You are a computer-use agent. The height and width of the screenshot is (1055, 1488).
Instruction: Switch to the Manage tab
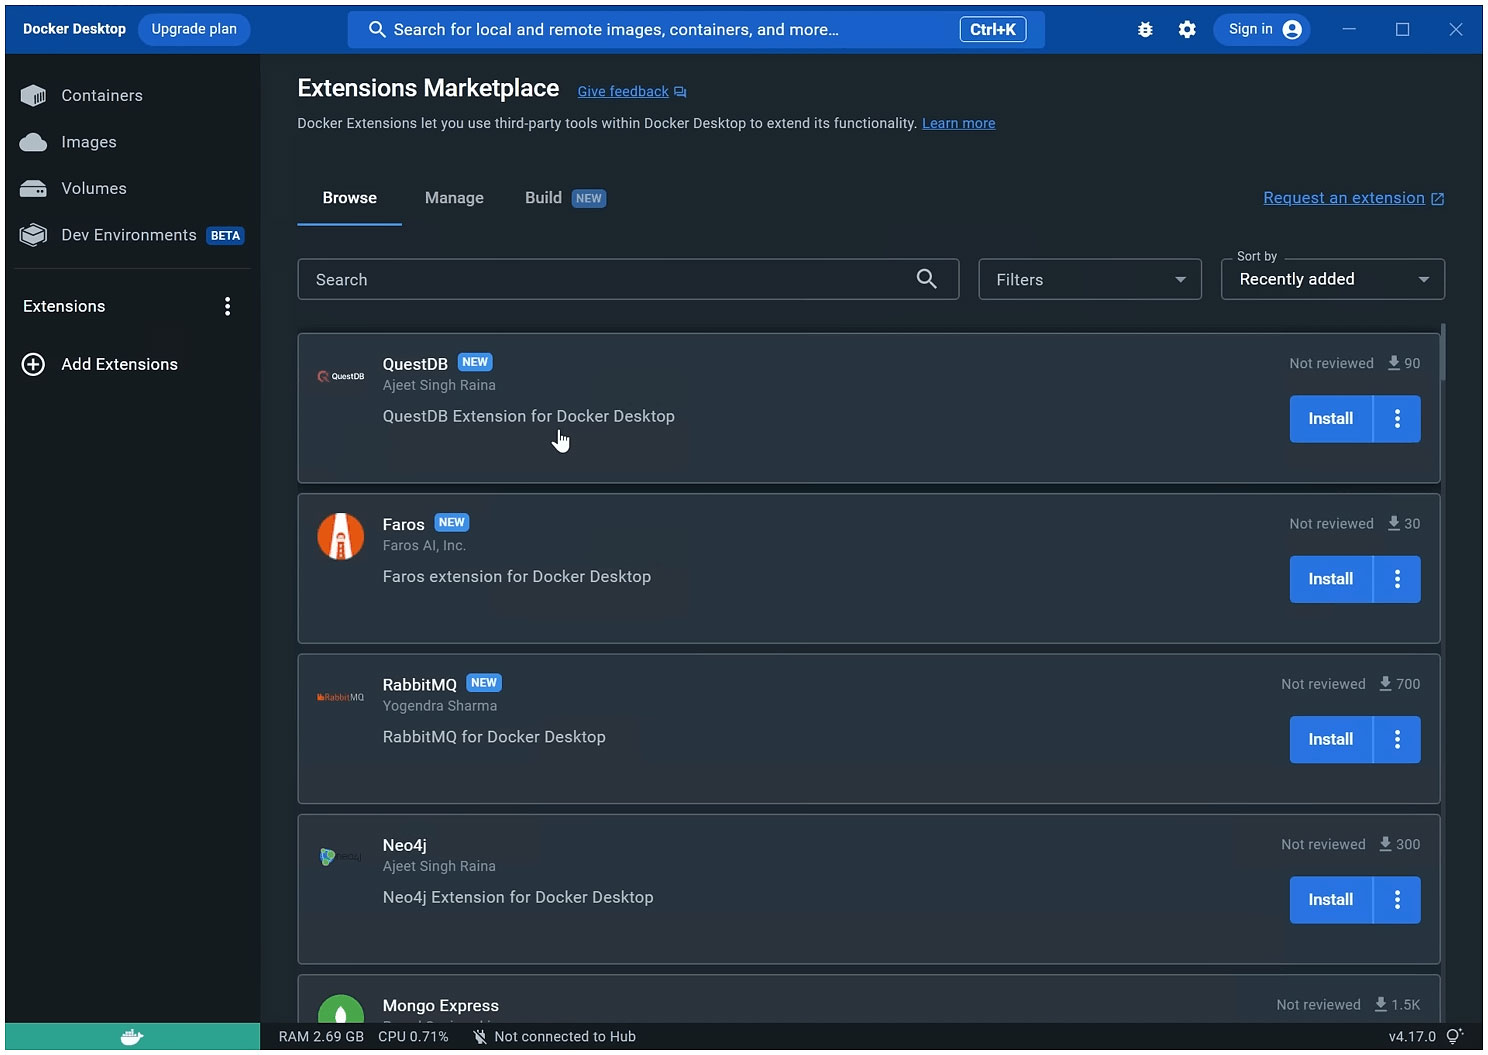tap(454, 198)
